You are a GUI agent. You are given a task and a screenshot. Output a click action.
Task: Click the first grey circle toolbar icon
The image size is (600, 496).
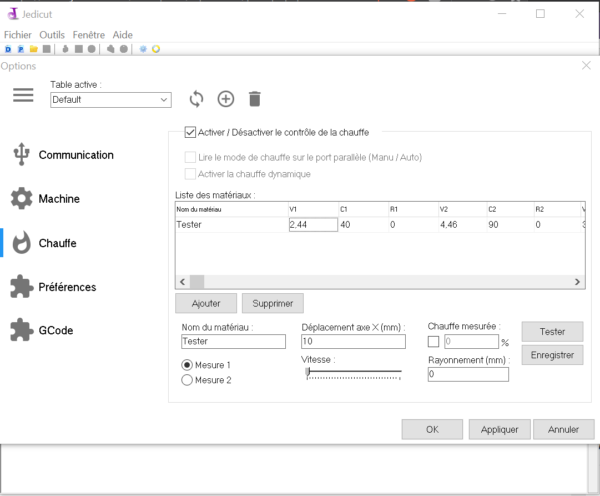[91, 49]
